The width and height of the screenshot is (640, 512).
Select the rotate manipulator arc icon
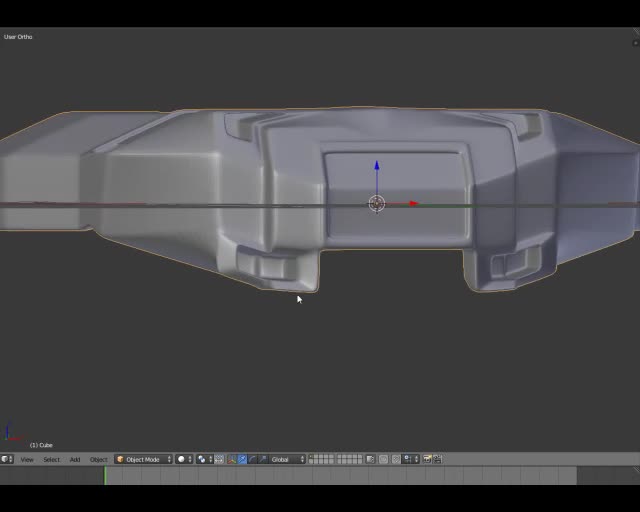pos(252,459)
